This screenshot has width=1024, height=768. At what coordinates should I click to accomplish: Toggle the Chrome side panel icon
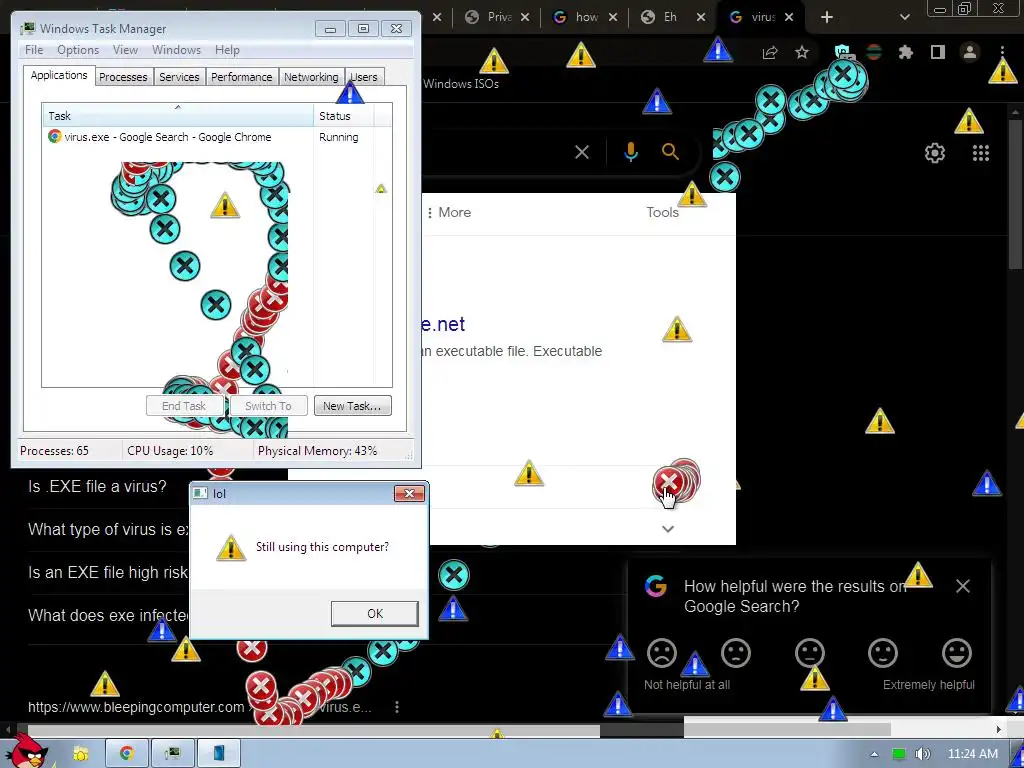coord(938,52)
